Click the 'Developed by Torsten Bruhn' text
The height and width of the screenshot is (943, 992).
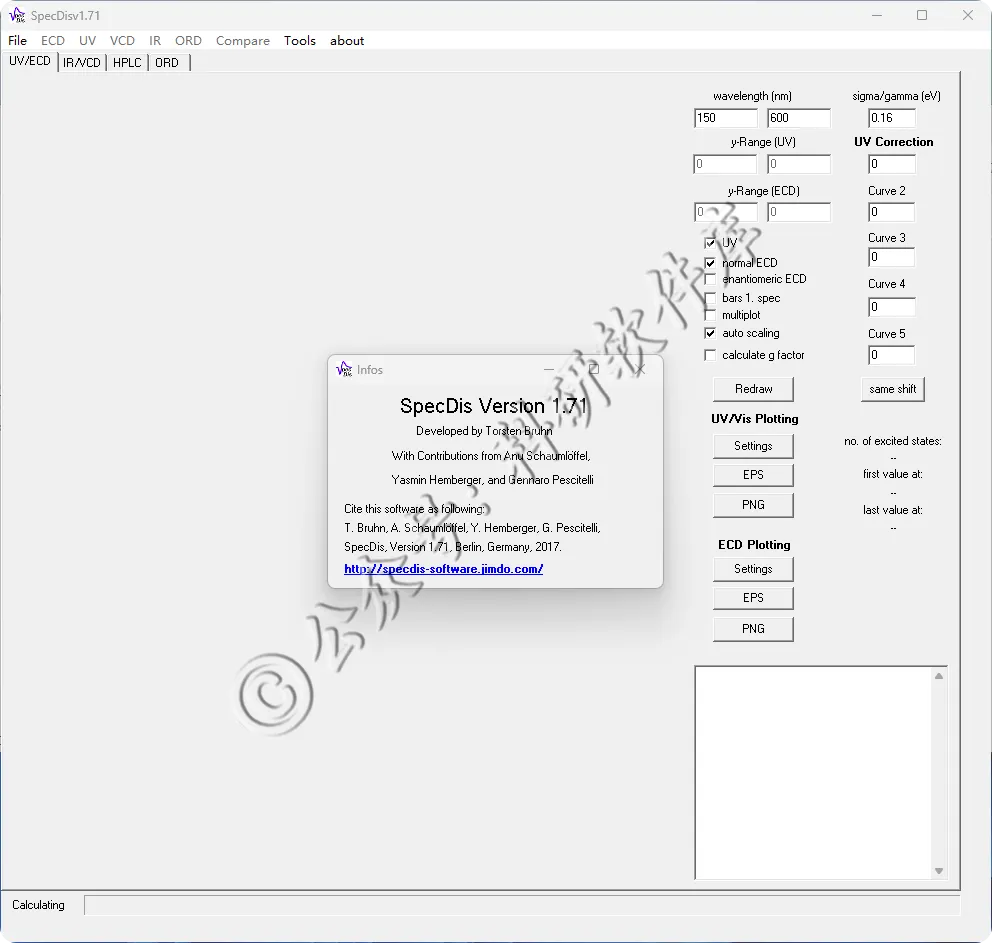[x=484, y=431]
